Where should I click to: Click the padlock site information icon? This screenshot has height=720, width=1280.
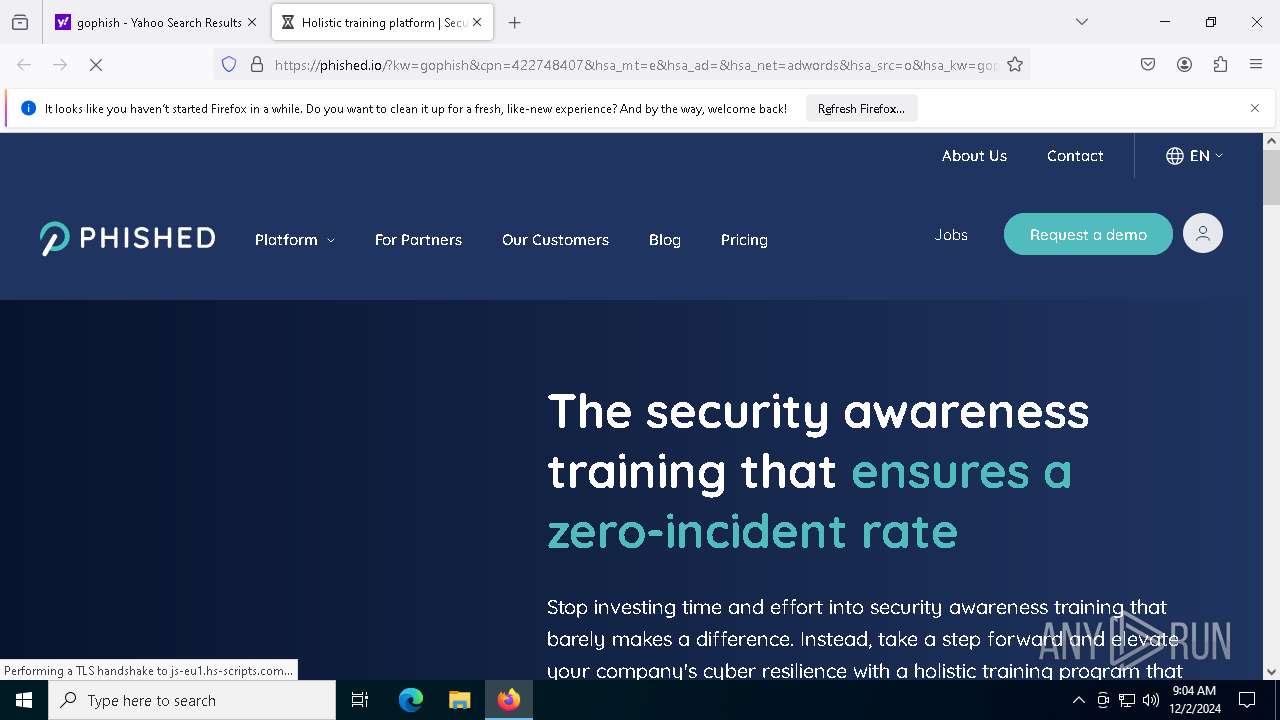257,65
